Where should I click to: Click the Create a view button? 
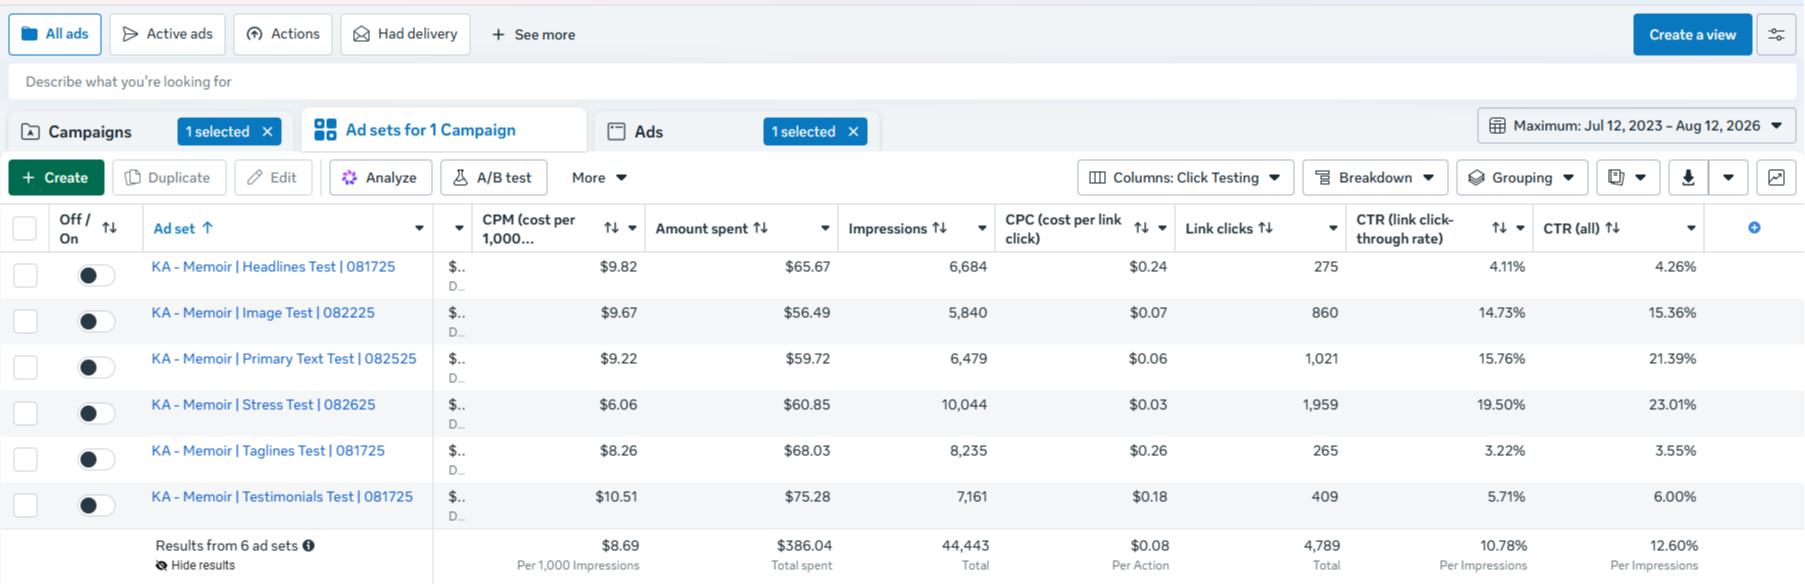tap(1692, 34)
